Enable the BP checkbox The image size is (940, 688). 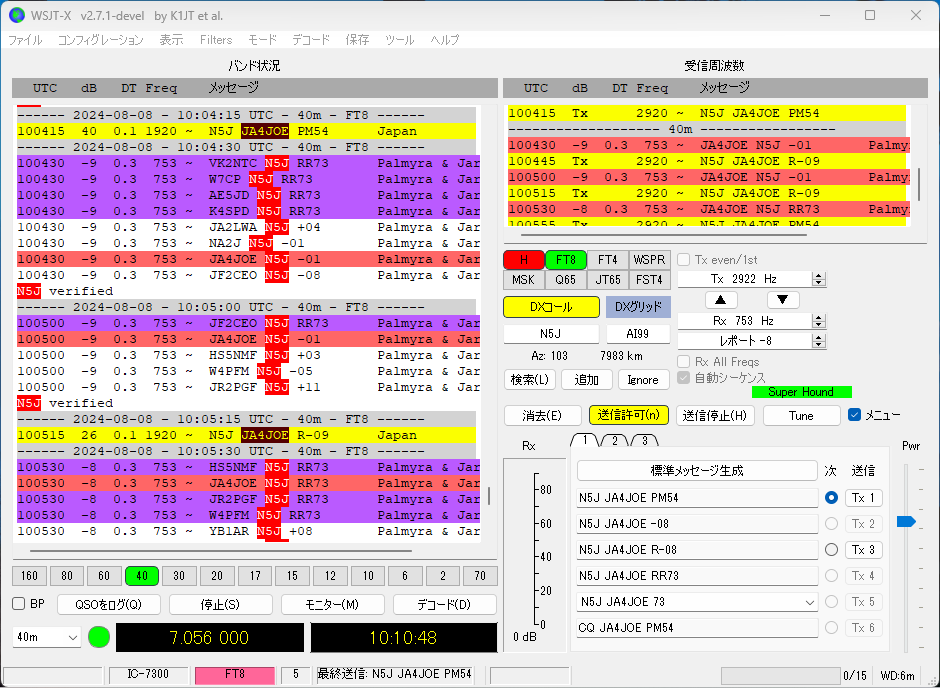(x=19, y=603)
